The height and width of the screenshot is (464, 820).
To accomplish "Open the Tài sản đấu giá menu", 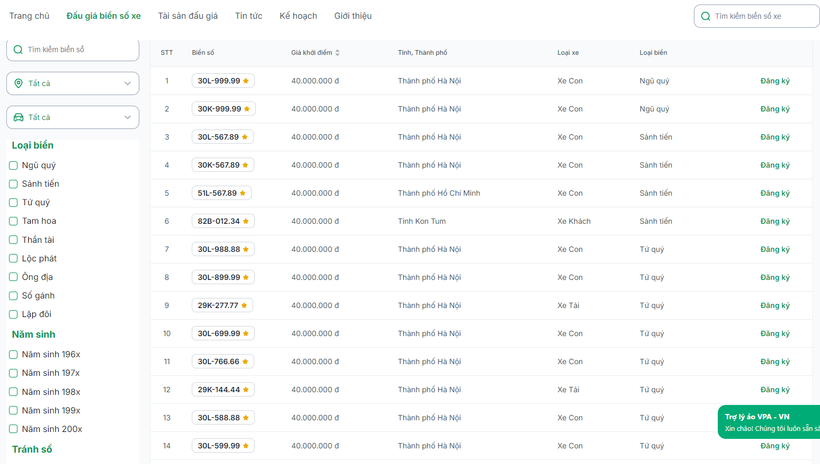I will pyautogui.click(x=187, y=16).
